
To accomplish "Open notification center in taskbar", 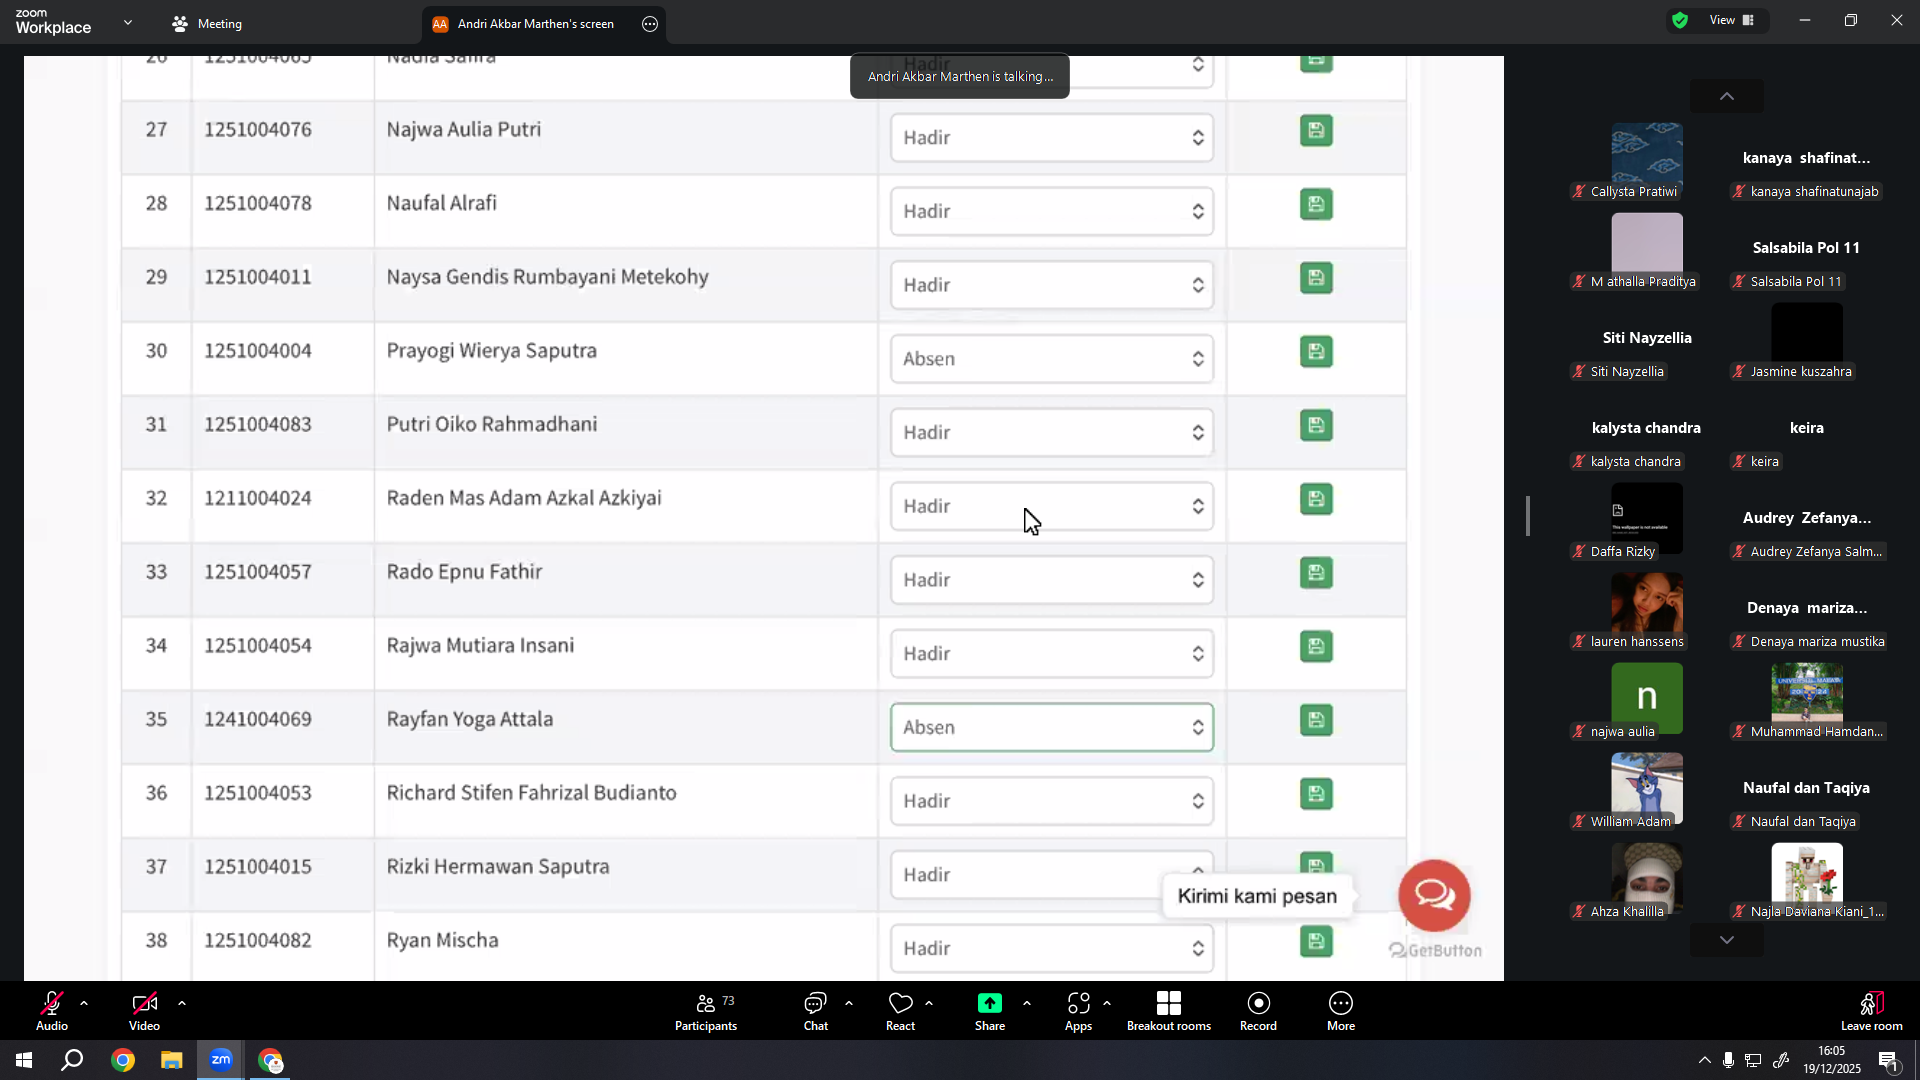I will 1888,1061.
